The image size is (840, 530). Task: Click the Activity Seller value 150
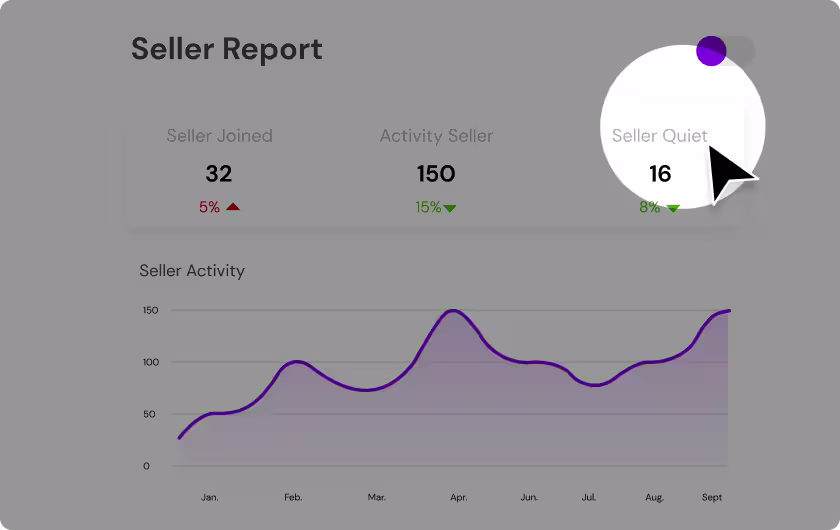coord(436,174)
